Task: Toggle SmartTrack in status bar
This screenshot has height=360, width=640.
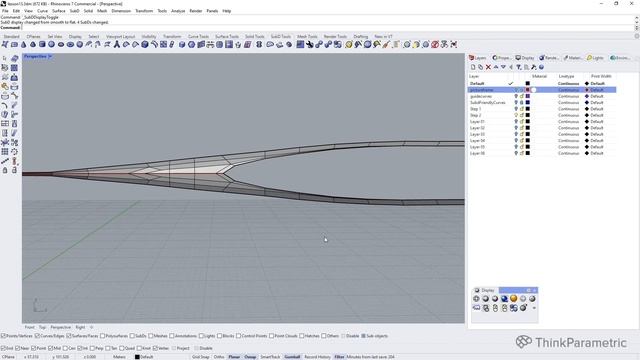Action: pos(270,357)
